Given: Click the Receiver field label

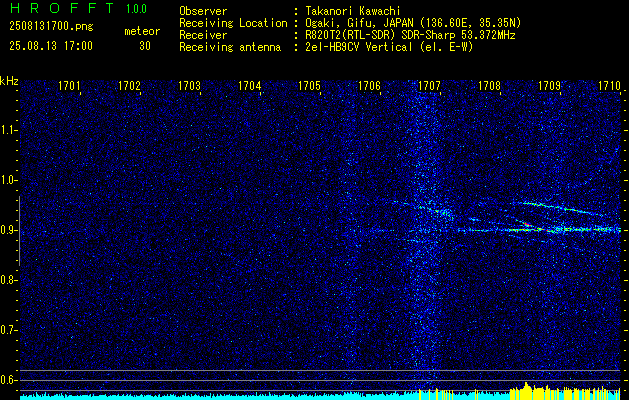Looking at the screenshot, I should [203, 35].
